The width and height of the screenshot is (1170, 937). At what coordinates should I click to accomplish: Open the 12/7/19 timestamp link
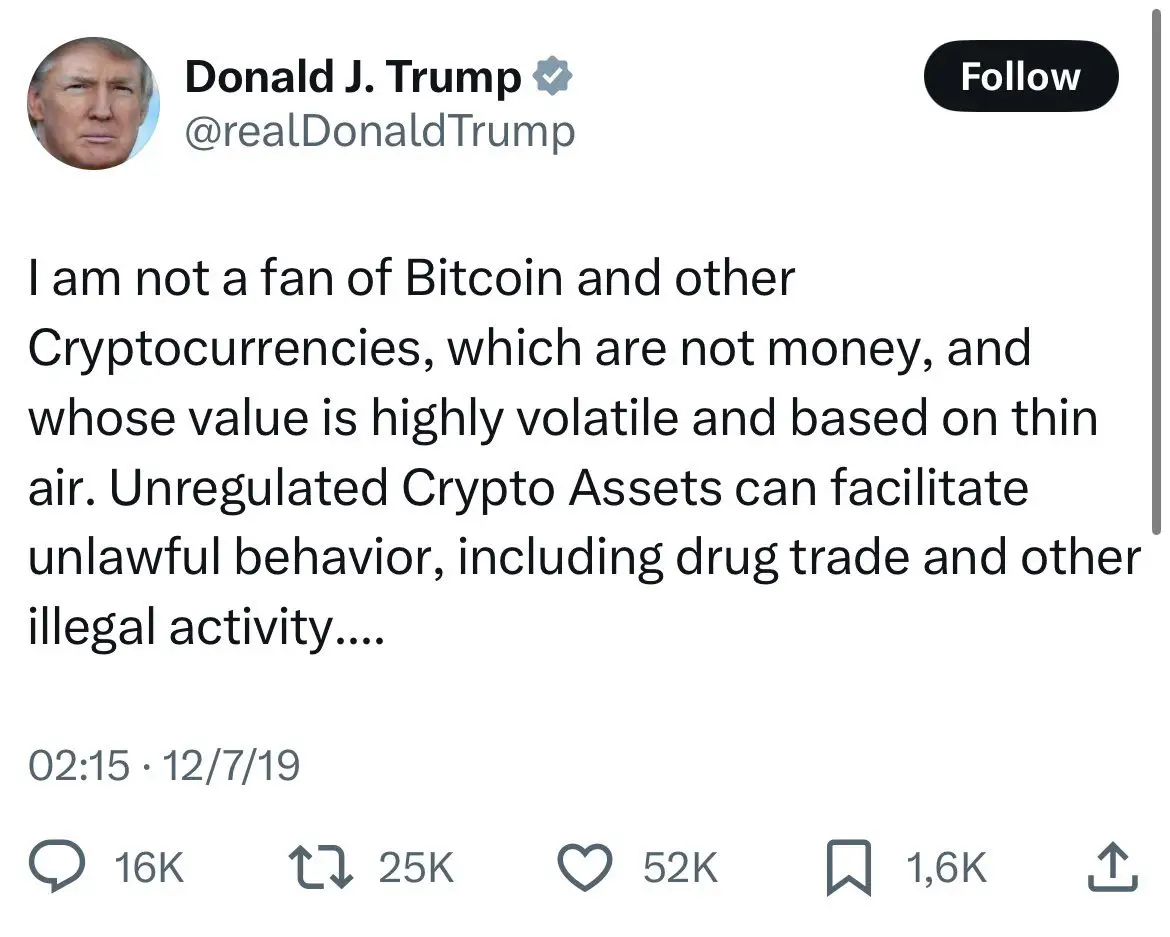point(236,764)
